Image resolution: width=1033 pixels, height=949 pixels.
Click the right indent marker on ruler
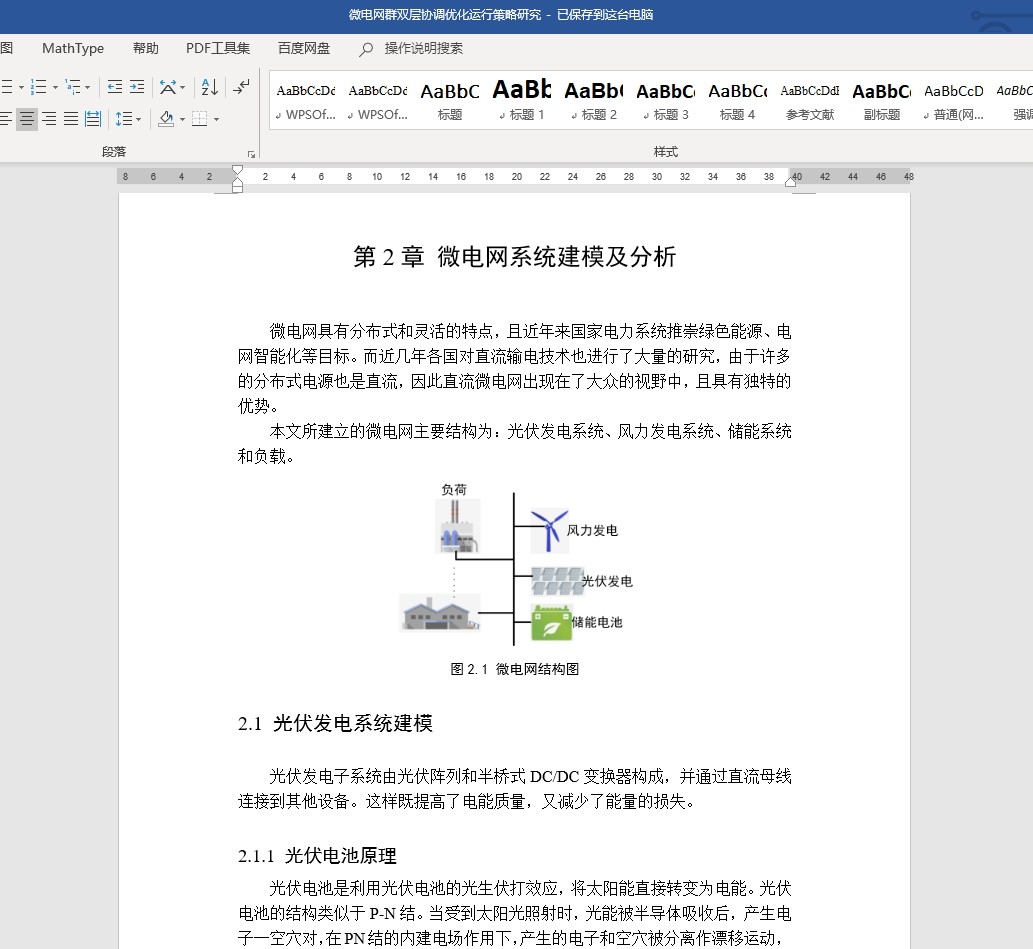coord(791,182)
